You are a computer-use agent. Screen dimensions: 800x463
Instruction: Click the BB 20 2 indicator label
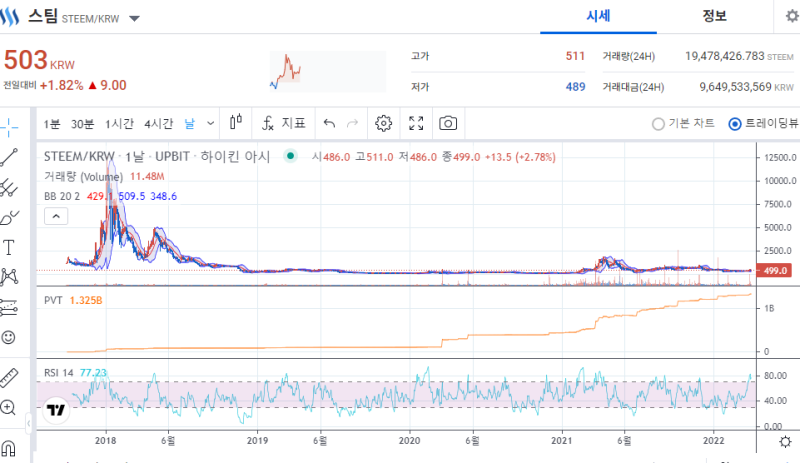62,197
